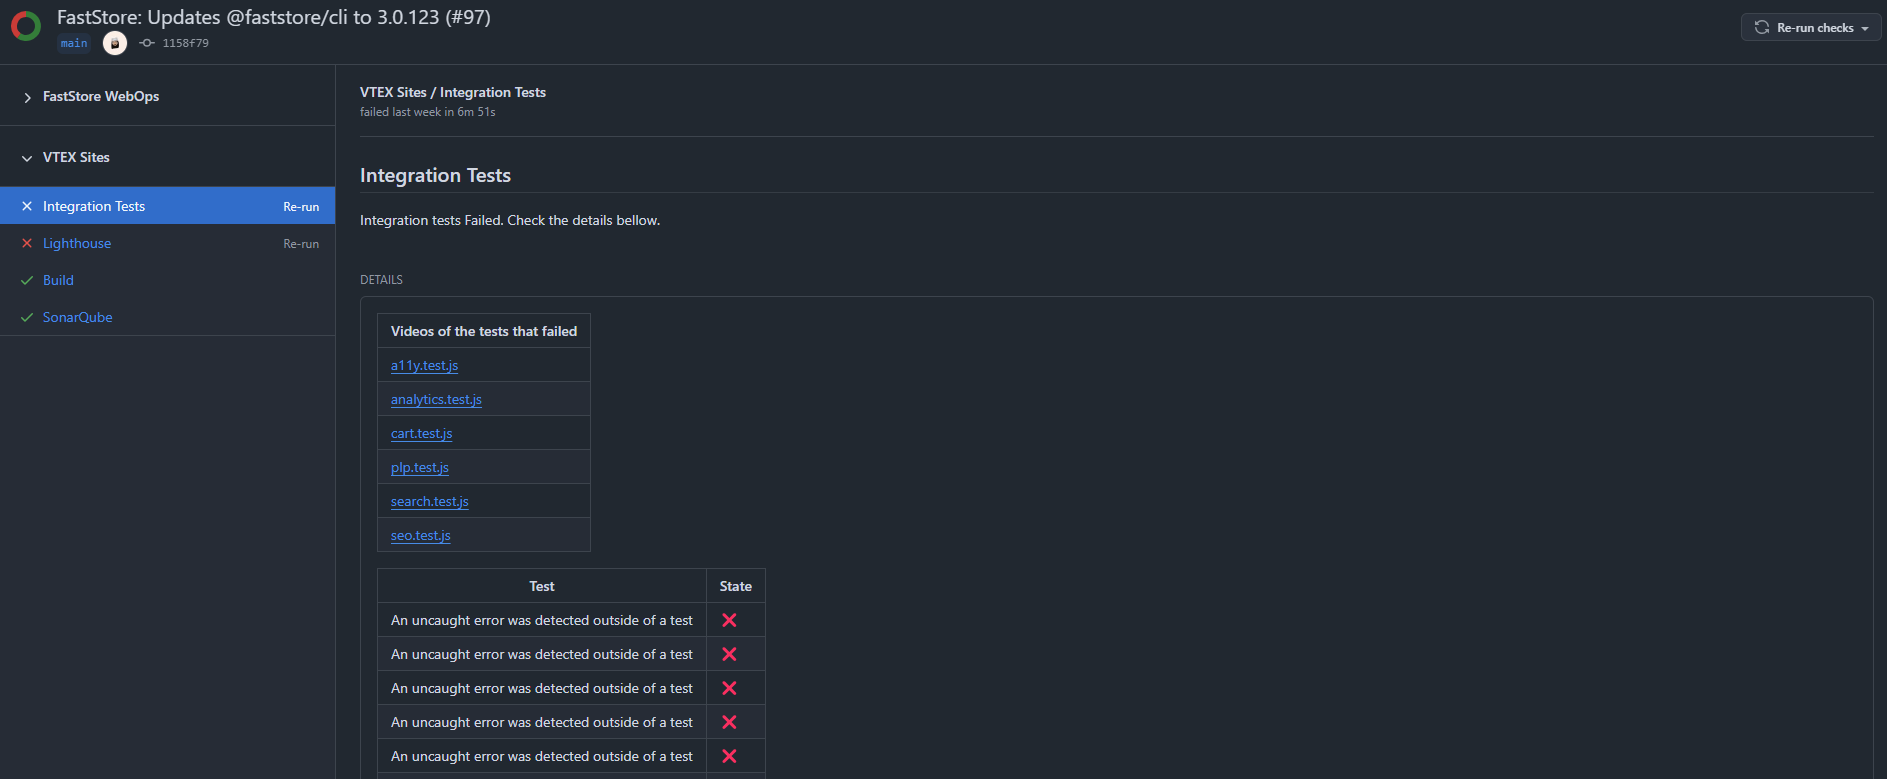Screen dimensions: 1887x779
Task: Click the success checkmark beside Build
Action: coord(27,280)
